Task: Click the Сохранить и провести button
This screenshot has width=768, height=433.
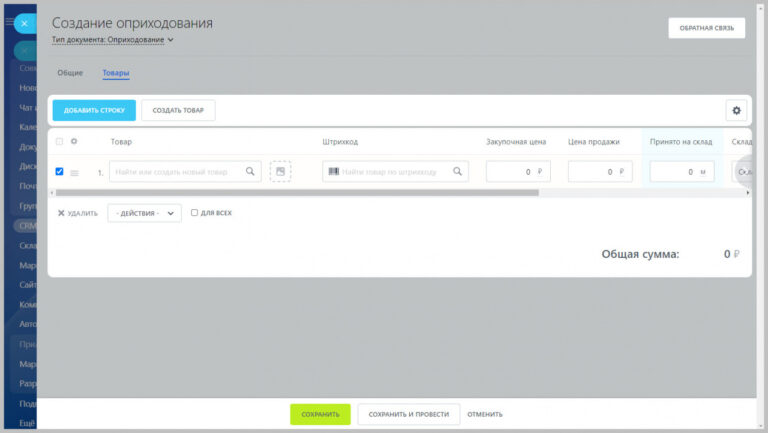Action: pos(408,414)
